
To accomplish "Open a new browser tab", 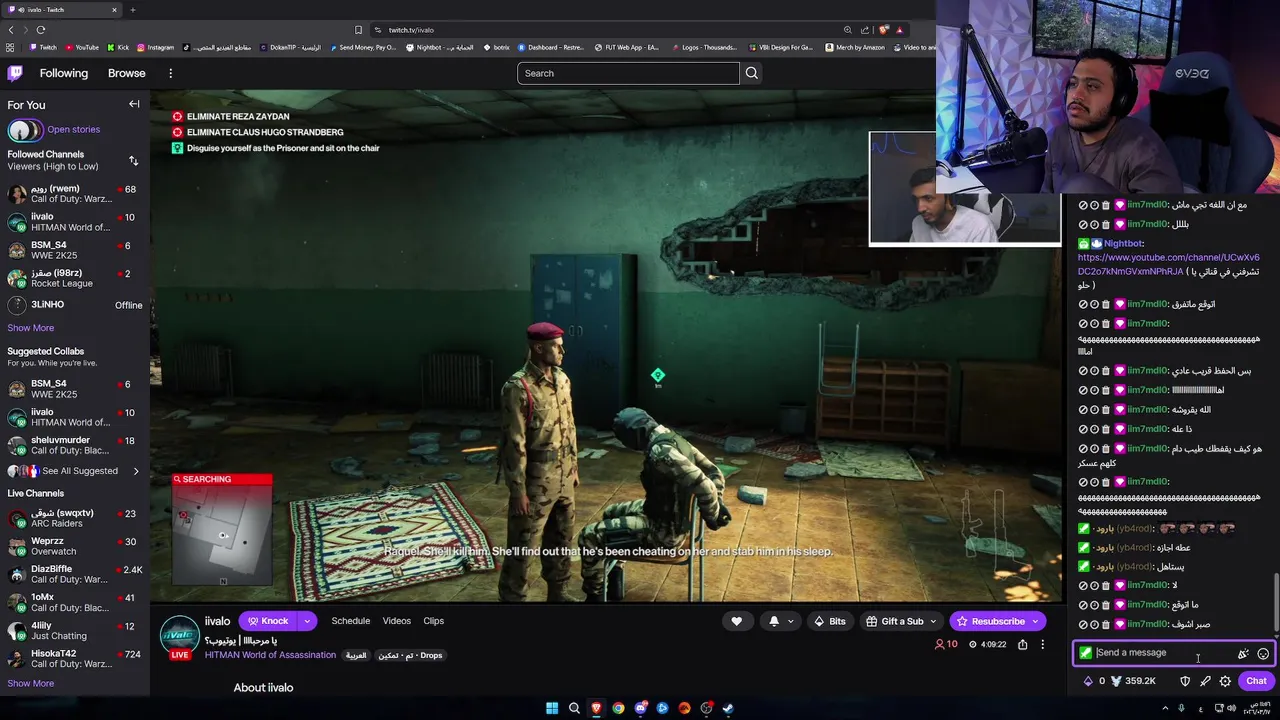I will 133,10.
